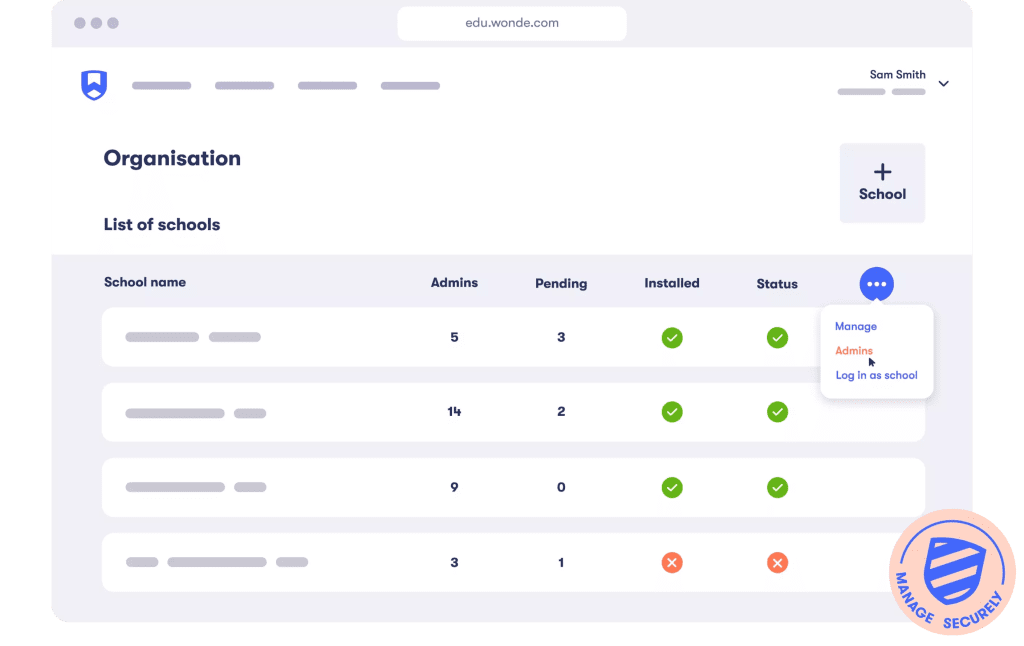Click the admins count 5

pos(454,337)
